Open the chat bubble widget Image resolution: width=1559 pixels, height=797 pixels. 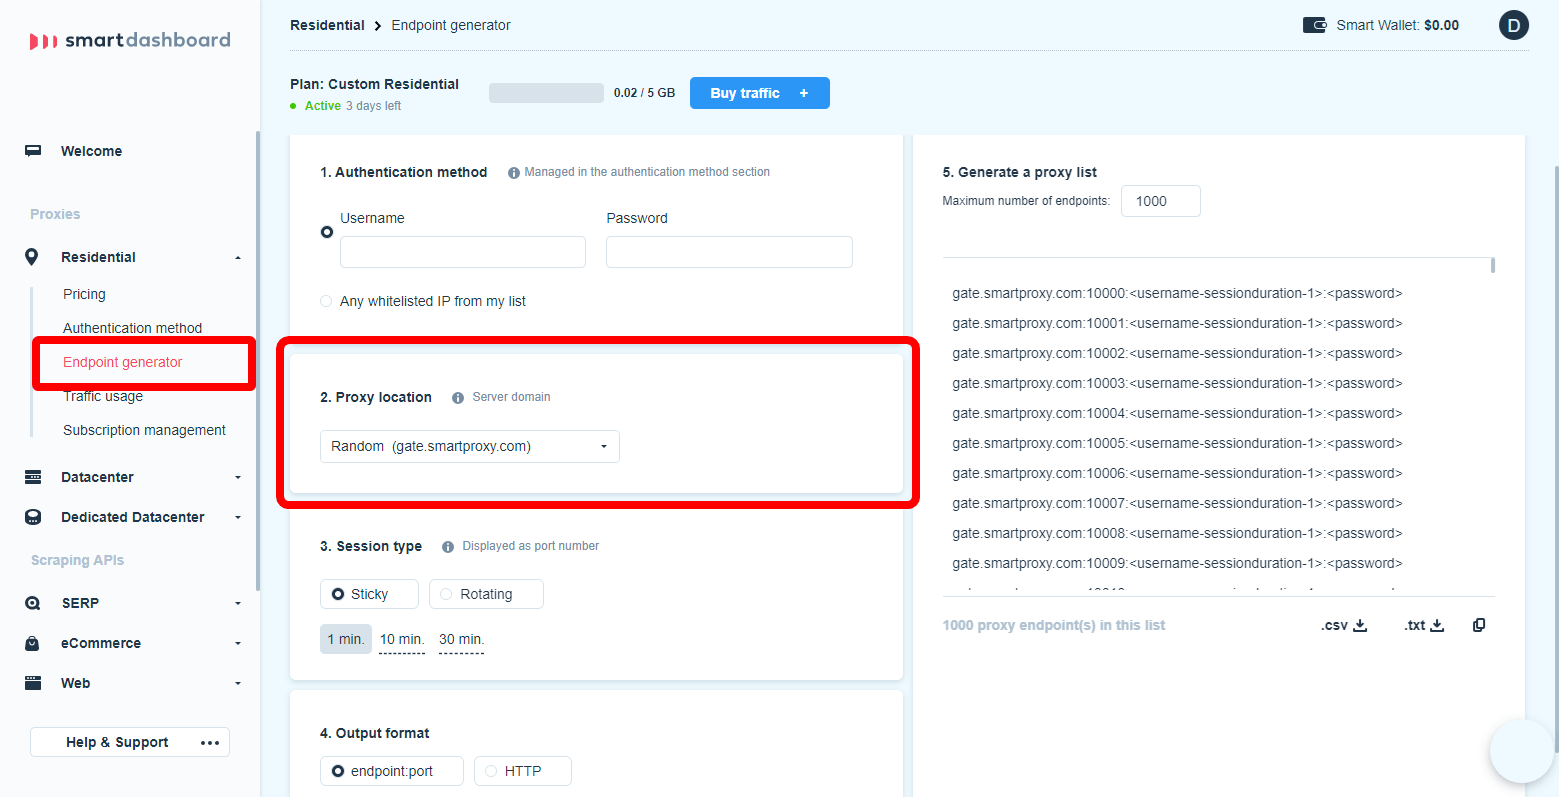point(1523,751)
